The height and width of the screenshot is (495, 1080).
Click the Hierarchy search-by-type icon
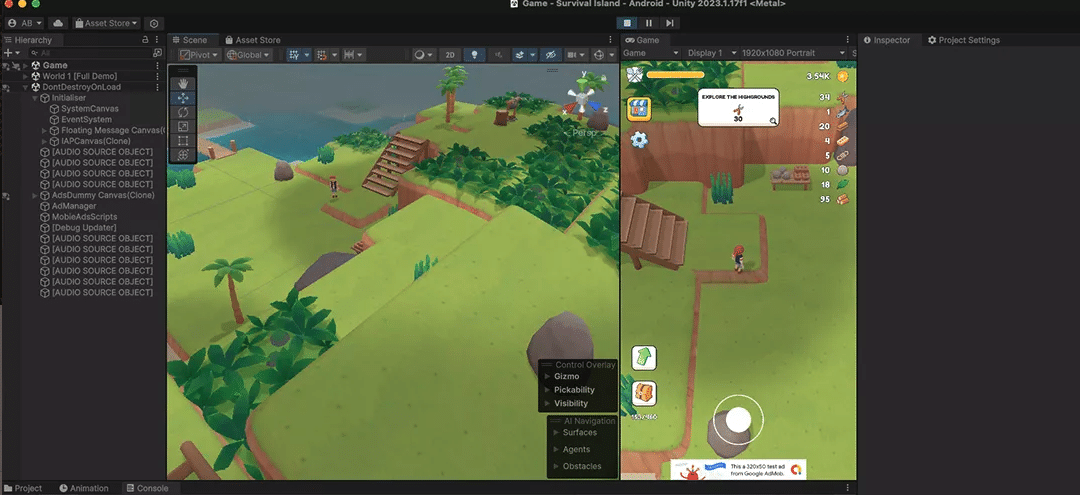tap(157, 53)
